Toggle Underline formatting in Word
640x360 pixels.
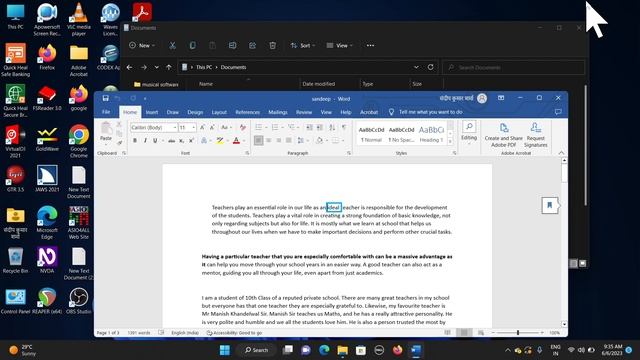[155, 141]
